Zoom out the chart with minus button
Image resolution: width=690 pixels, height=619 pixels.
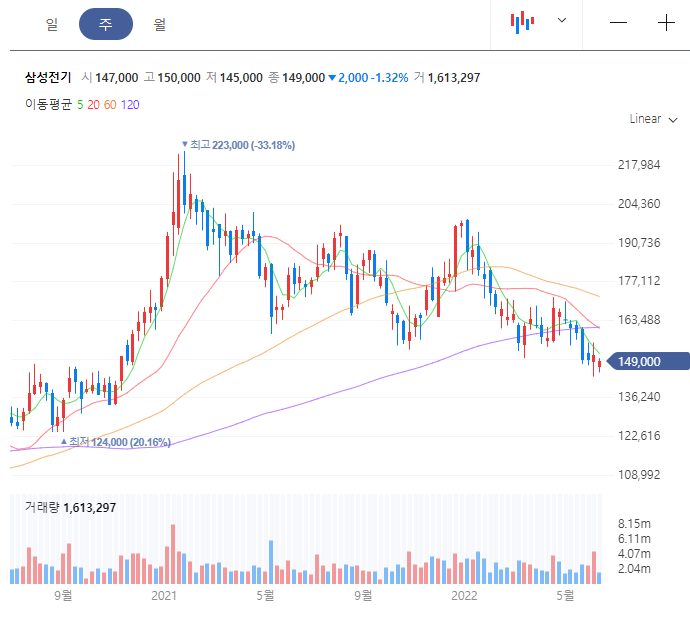pyautogui.click(x=618, y=22)
